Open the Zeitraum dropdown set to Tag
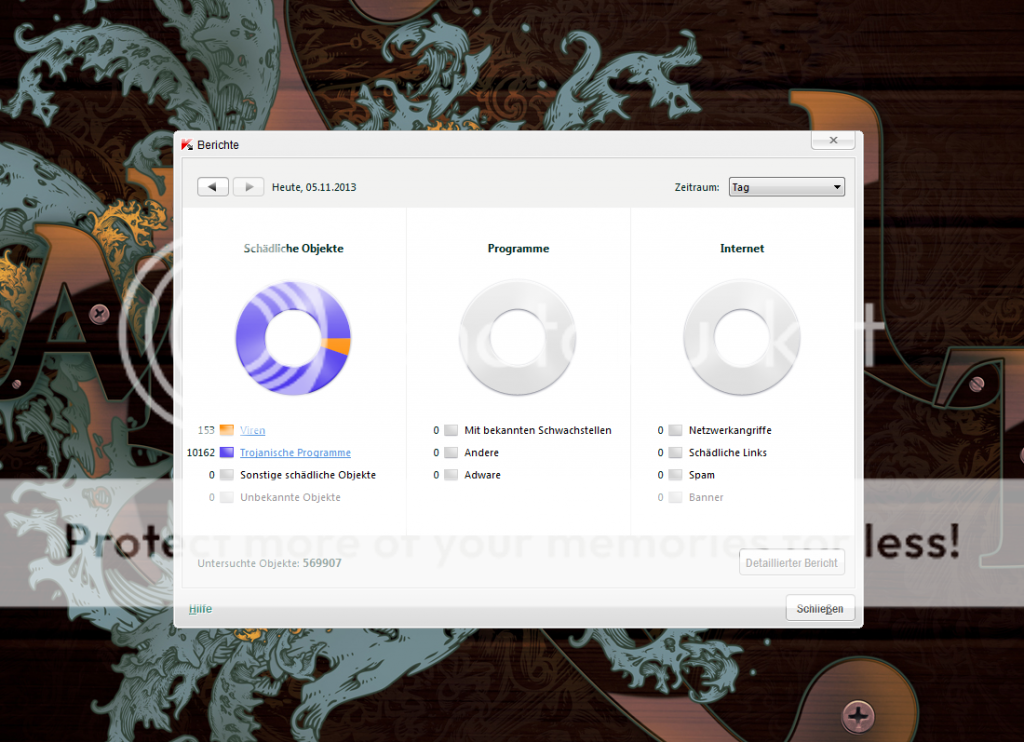 (x=786, y=187)
